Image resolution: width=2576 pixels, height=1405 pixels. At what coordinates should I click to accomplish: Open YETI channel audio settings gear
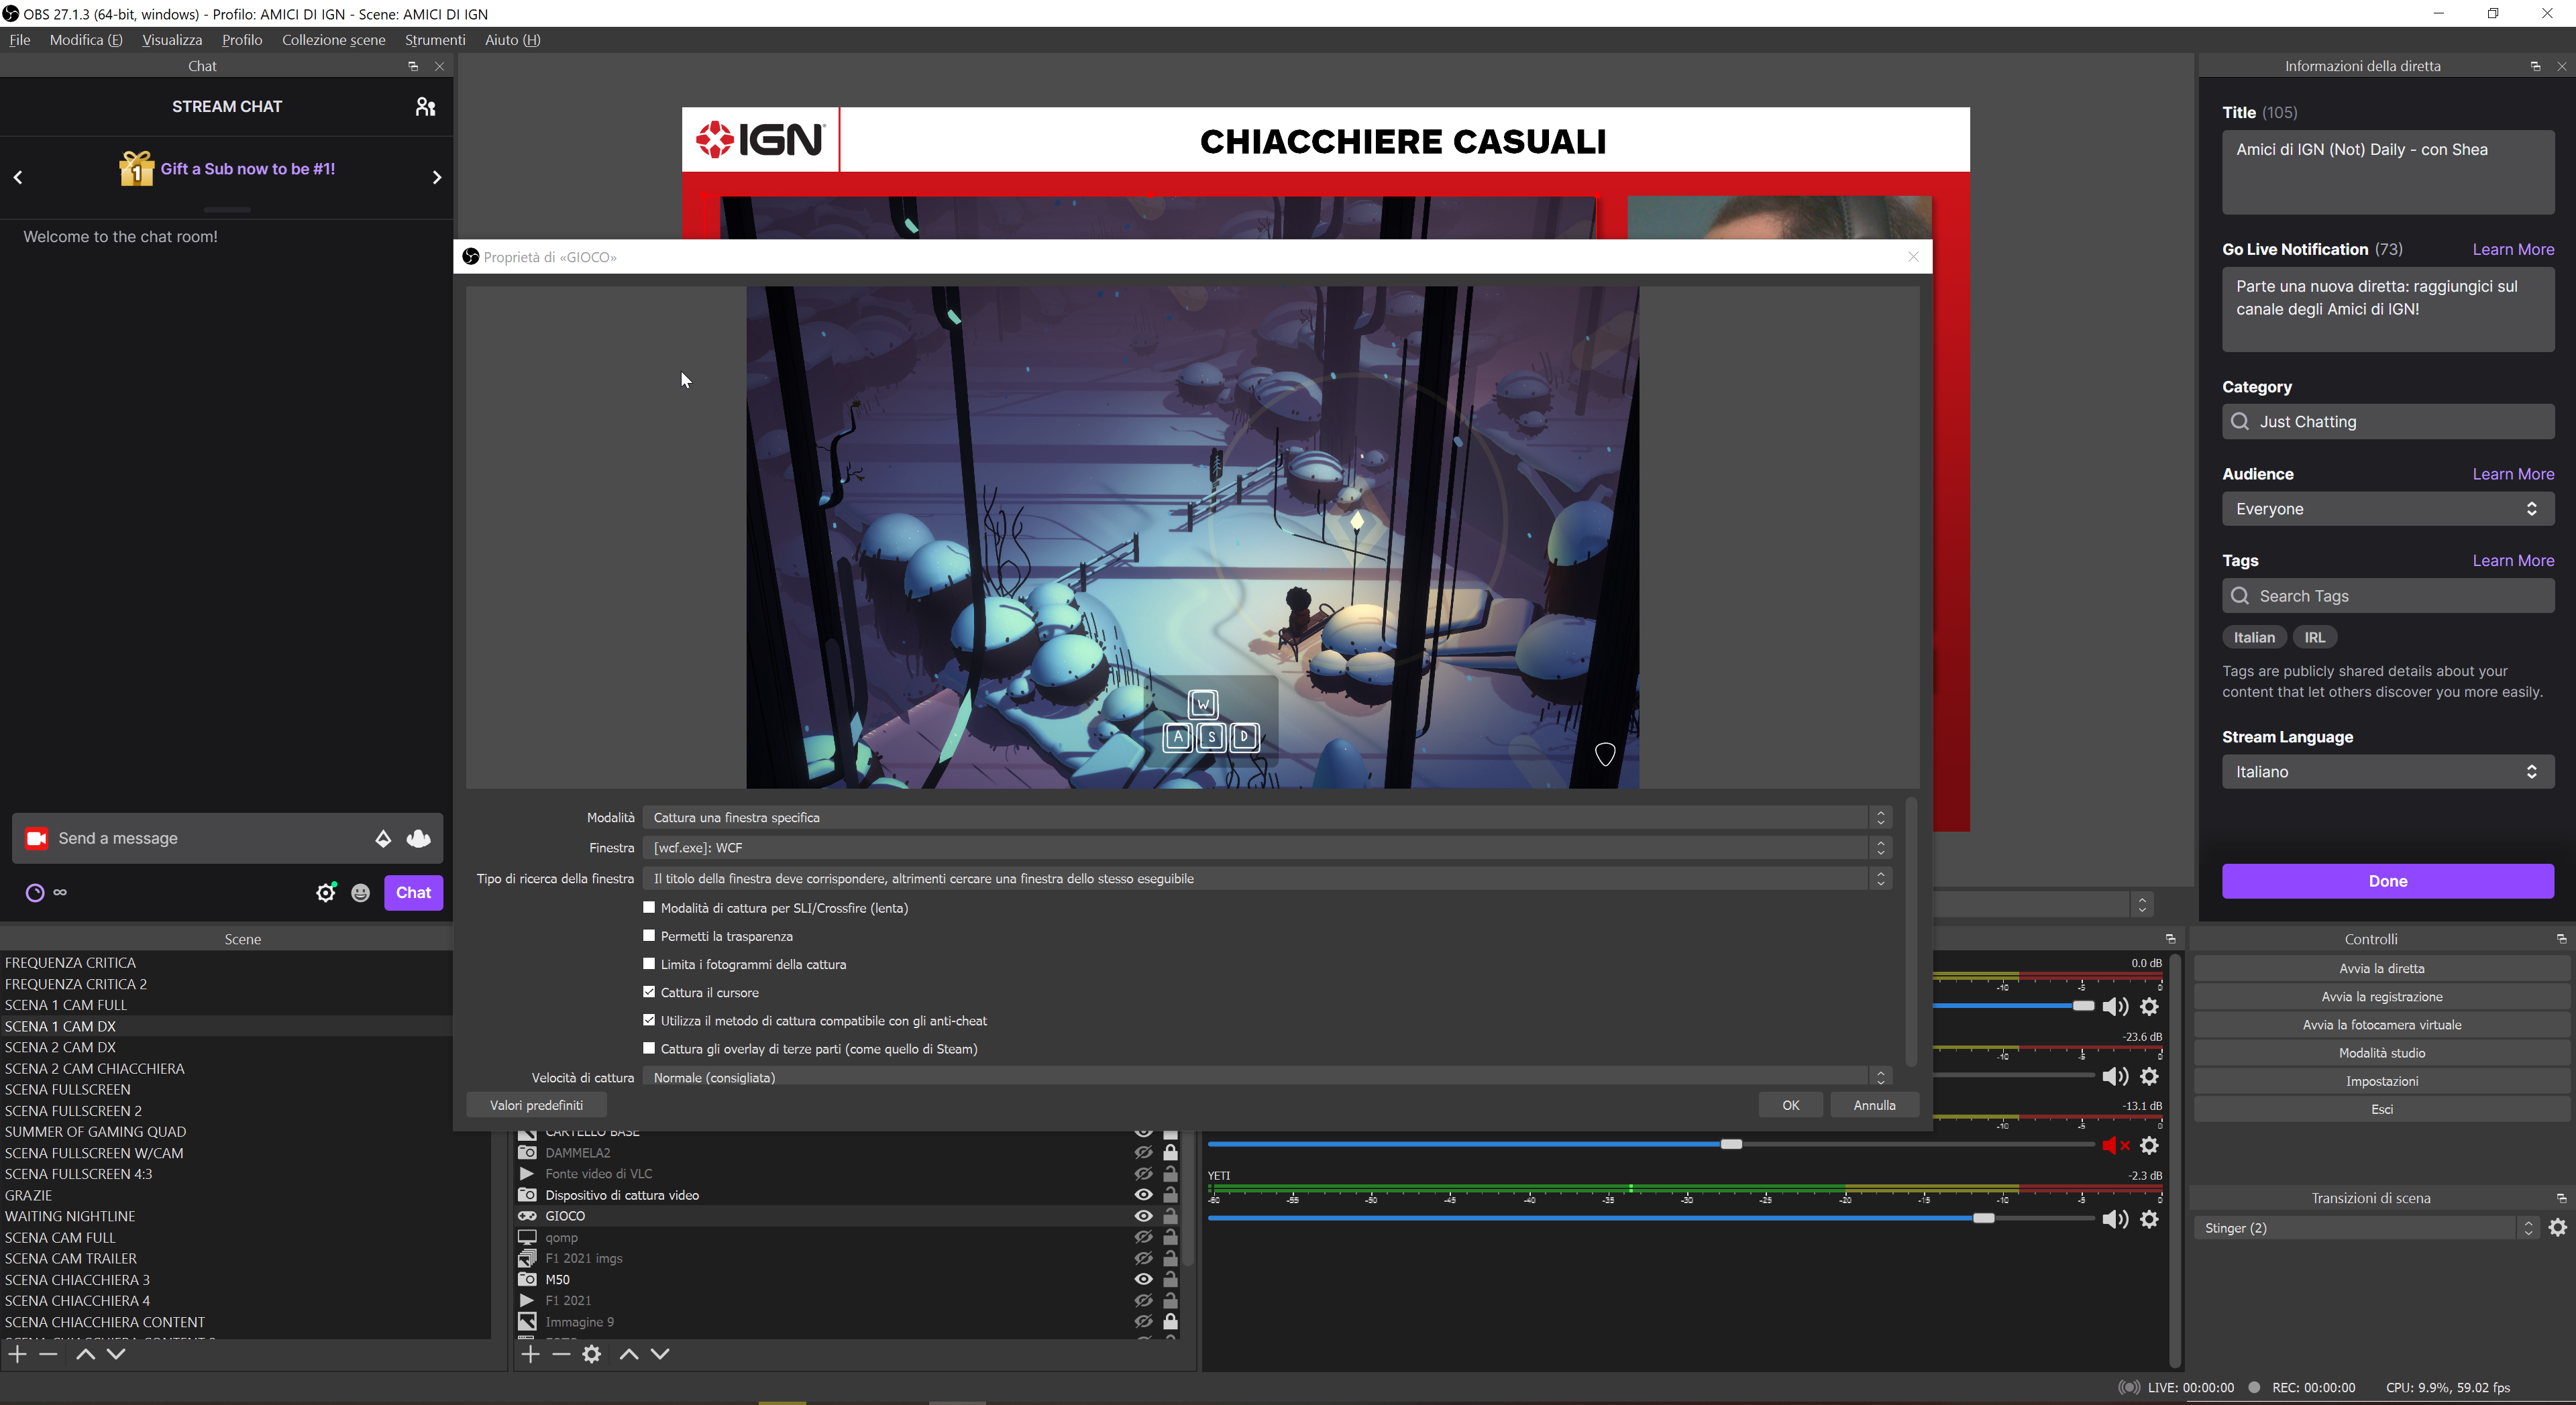(x=2149, y=1219)
